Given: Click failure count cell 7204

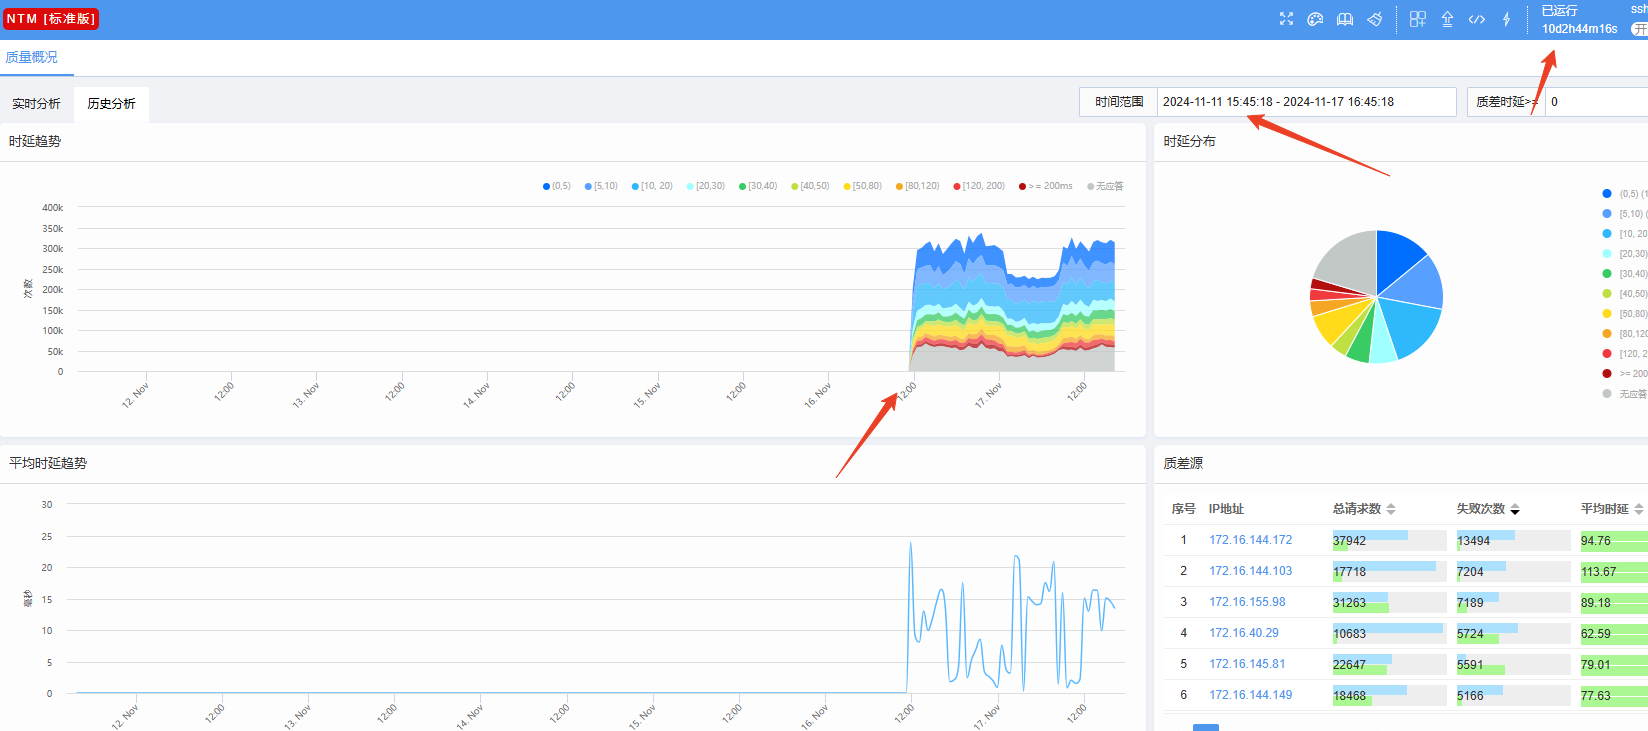Looking at the screenshot, I should pos(1513,572).
